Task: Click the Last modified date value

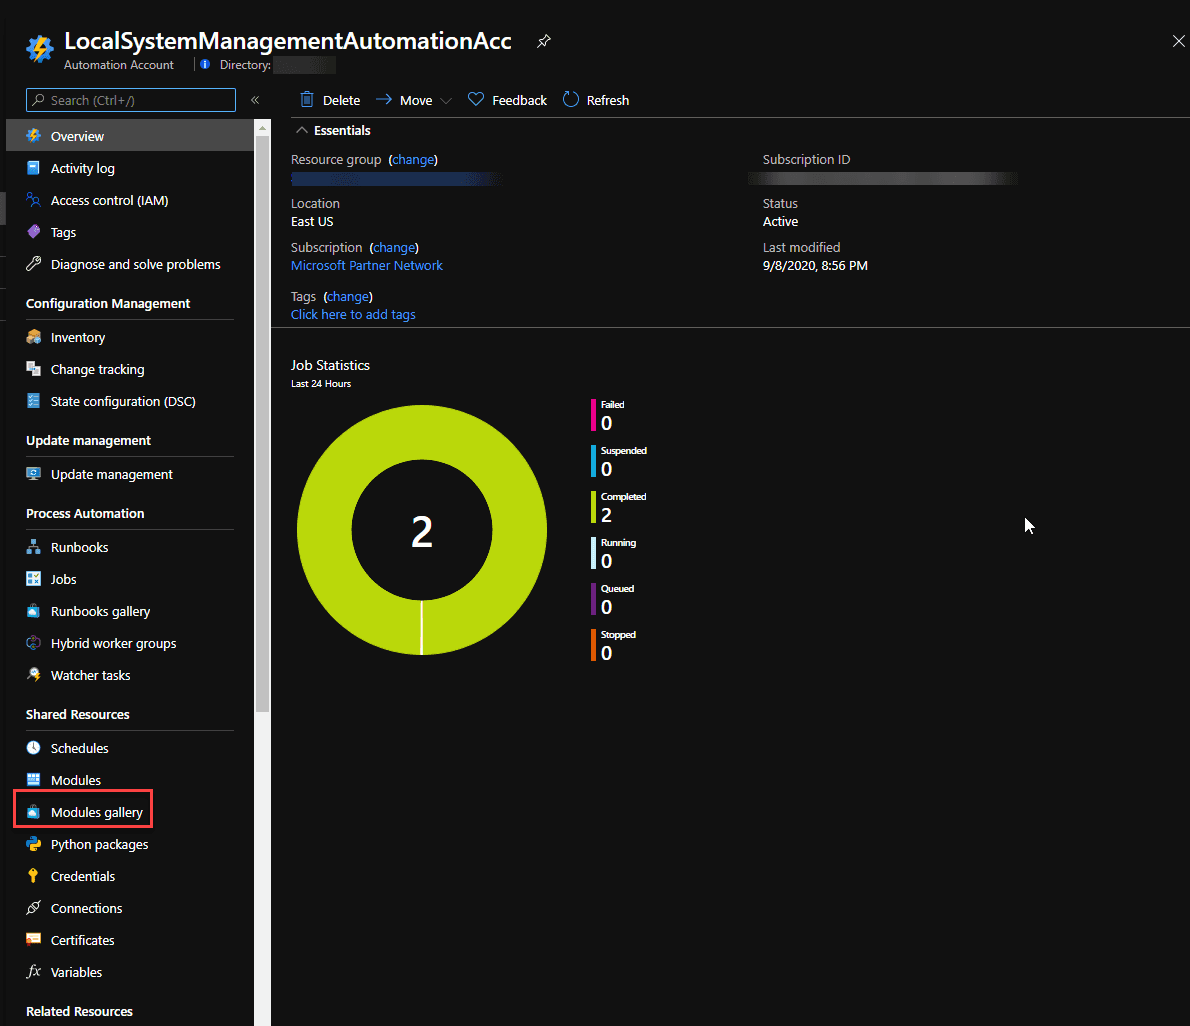Action: (x=815, y=266)
